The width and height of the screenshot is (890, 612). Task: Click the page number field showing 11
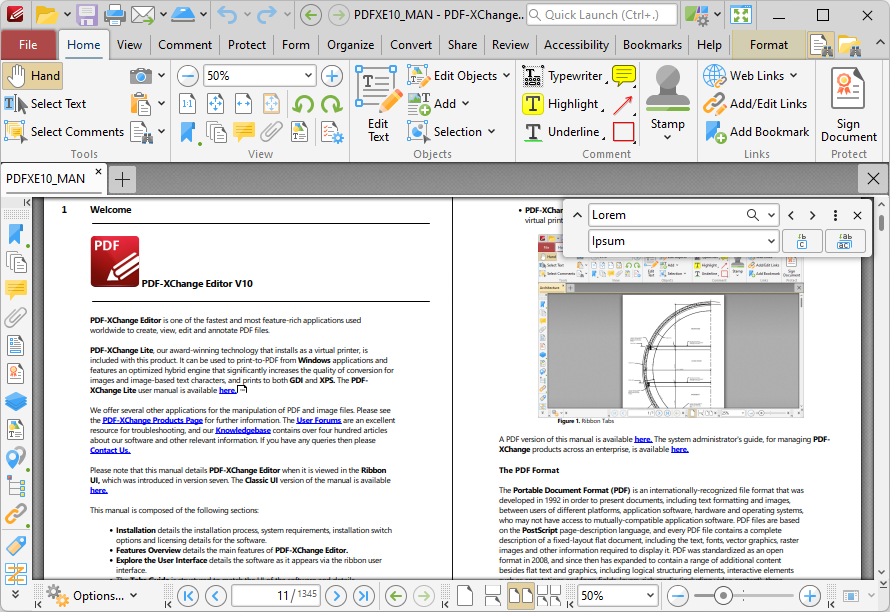(276, 596)
